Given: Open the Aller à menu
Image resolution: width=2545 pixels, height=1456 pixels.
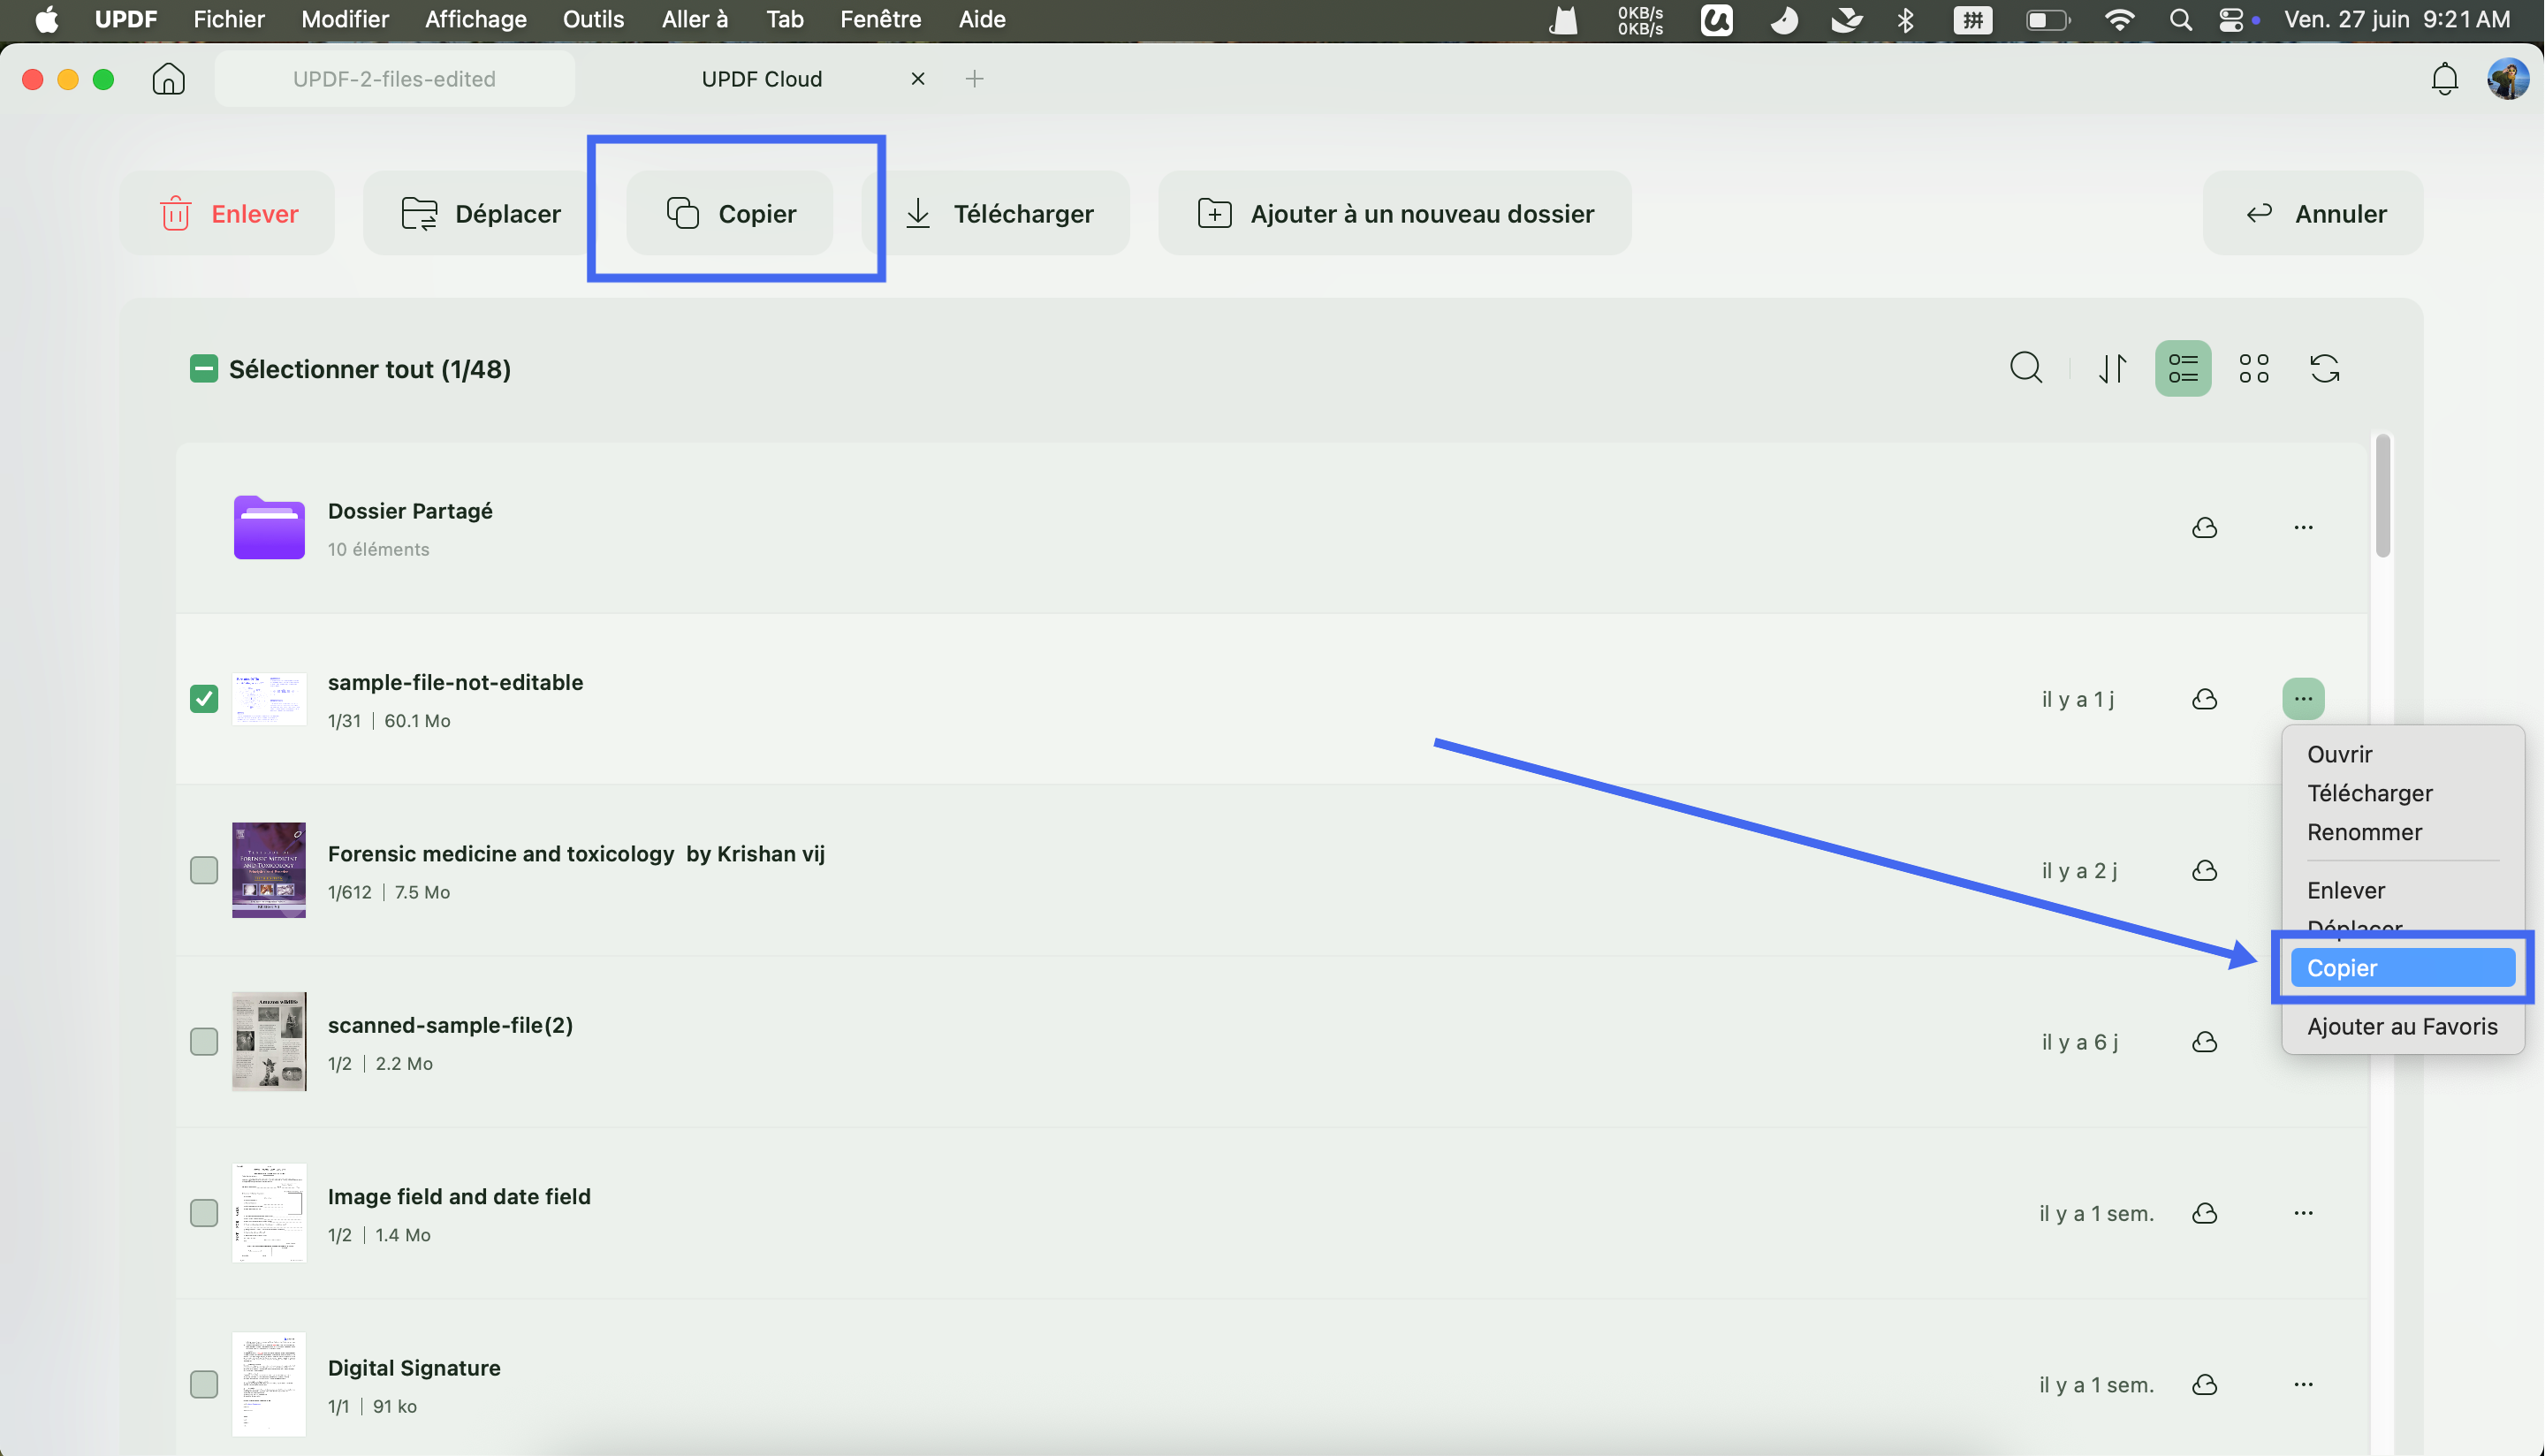Looking at the screenshot, I should 695,20.
